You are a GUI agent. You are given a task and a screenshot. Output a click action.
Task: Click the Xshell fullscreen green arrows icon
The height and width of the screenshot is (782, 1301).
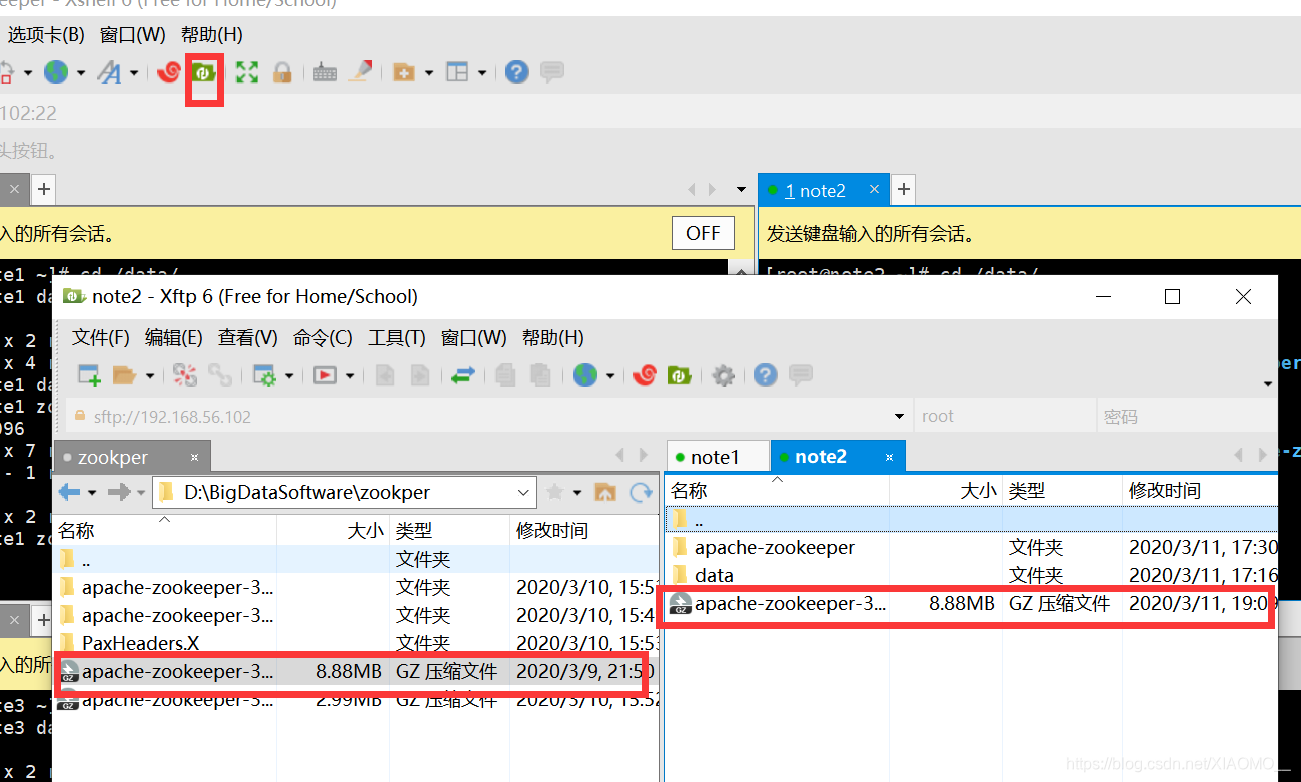pos(247,72)
